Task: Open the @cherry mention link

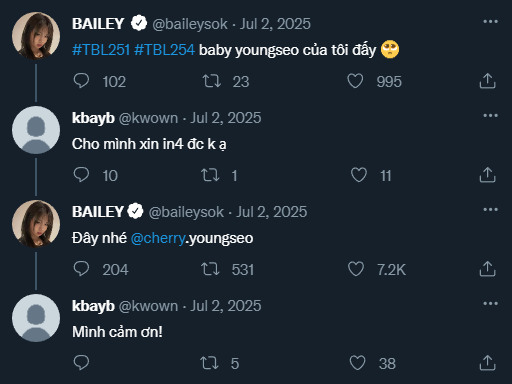Action: (x=158, y=238)
